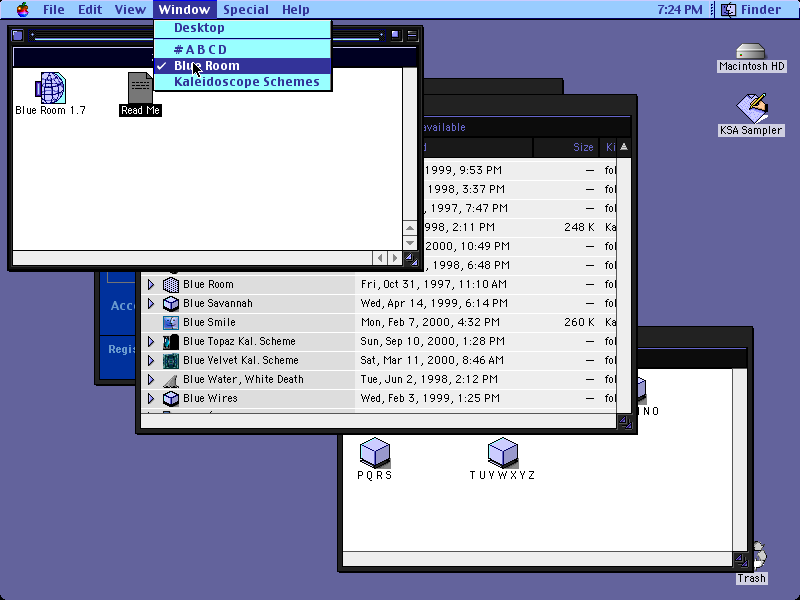The image size is (800, 600).
Task: Select the Blue Wires row name
Action: click(x=210, y=398)
